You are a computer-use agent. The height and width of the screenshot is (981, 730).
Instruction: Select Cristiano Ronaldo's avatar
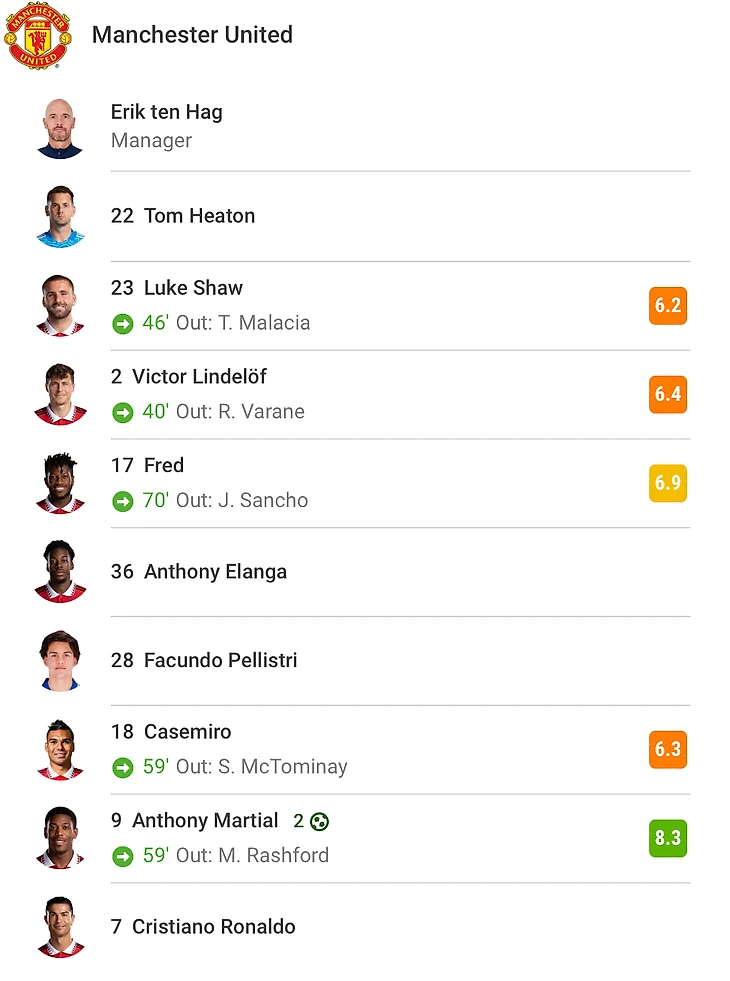coord(60,927)
